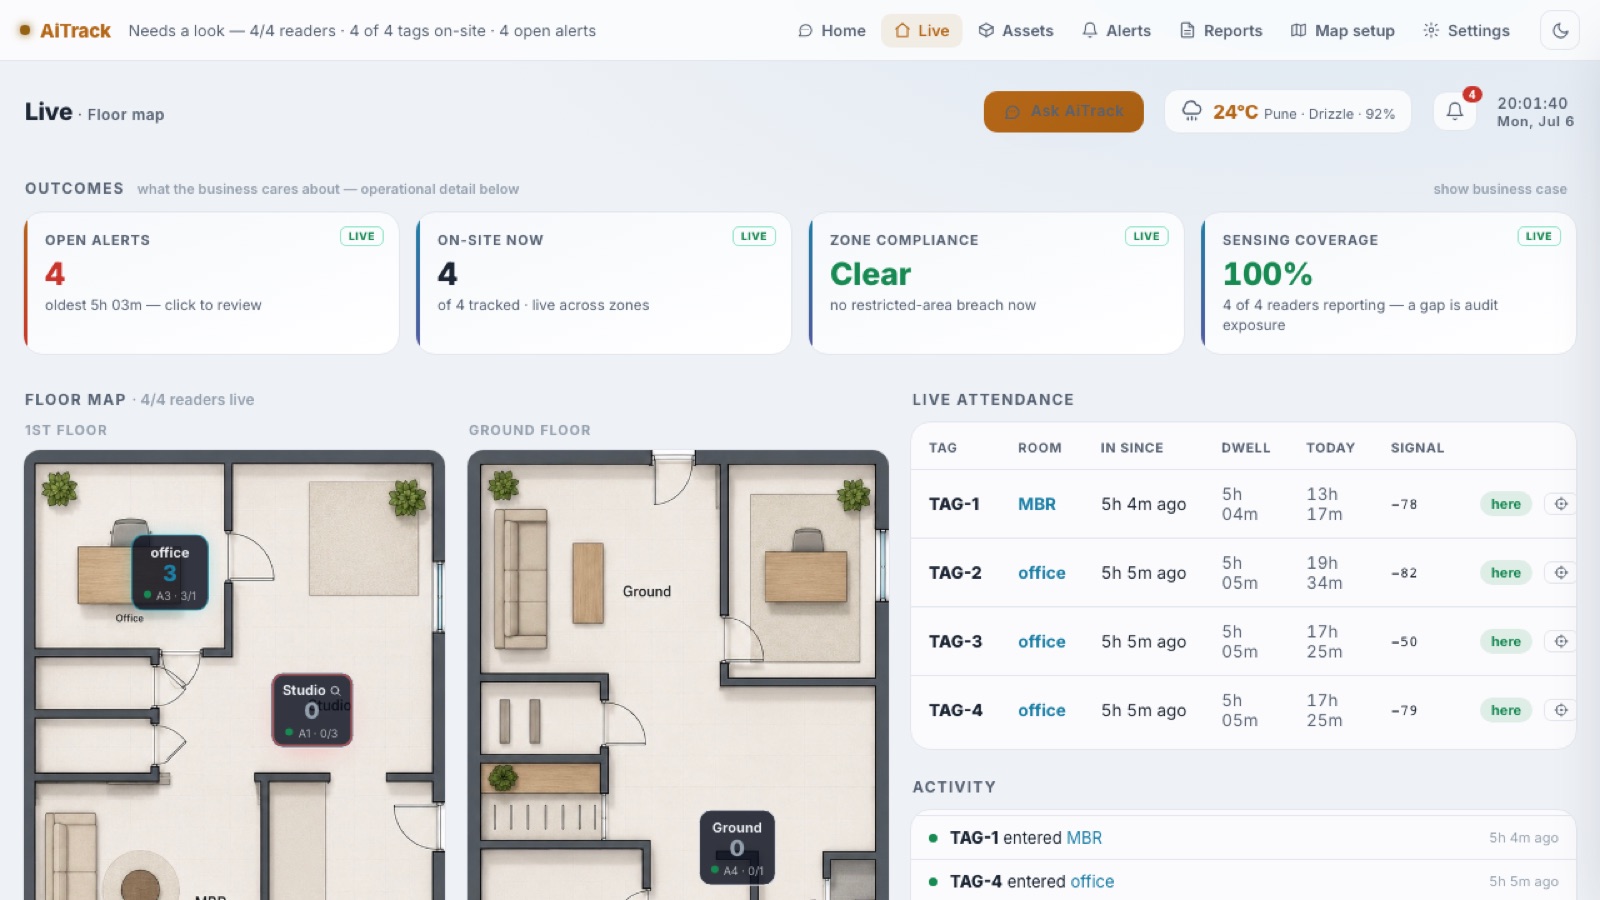Click the GROUND FLOOR map label
Image resolution: width=1600 pixels, height=900 pixels.
click(530, 430)
